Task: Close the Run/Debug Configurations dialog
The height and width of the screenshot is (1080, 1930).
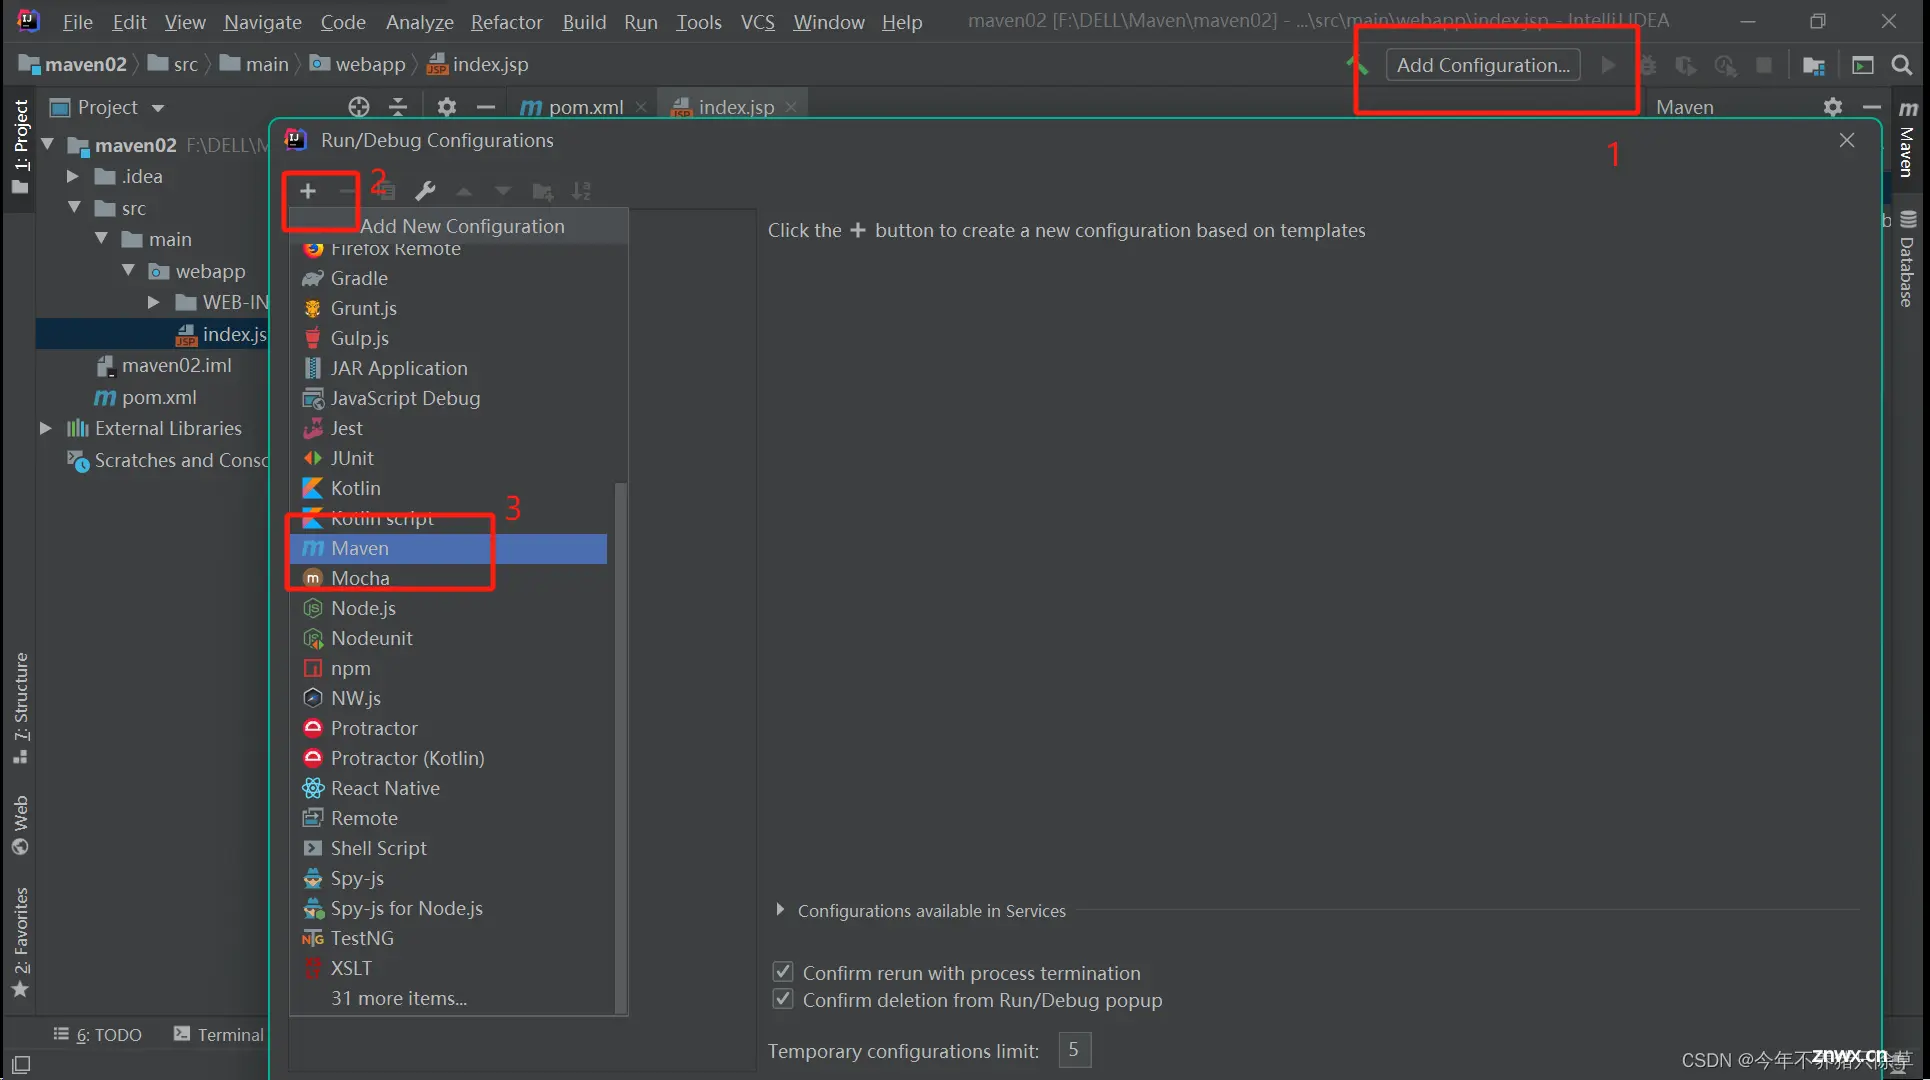Action: pos(1846,141)
